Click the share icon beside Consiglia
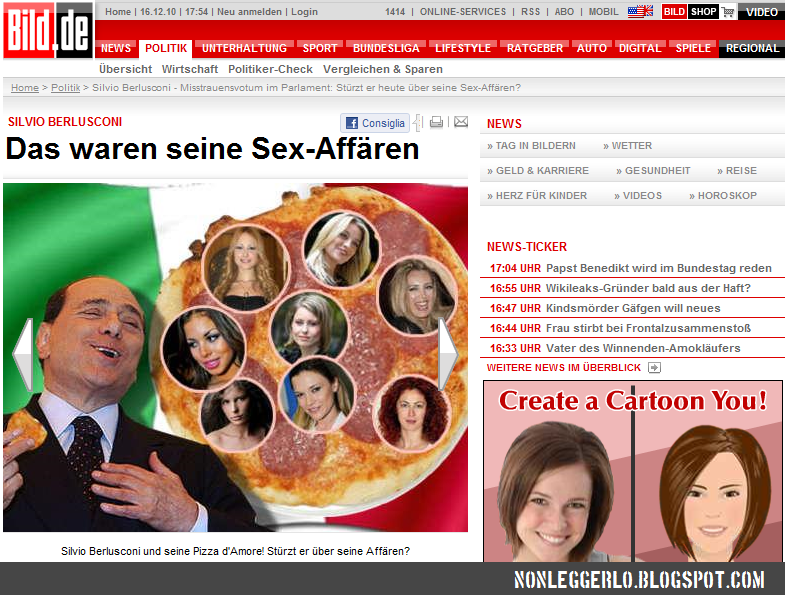Viewport: 785px width, 595px height. [418, 123]
